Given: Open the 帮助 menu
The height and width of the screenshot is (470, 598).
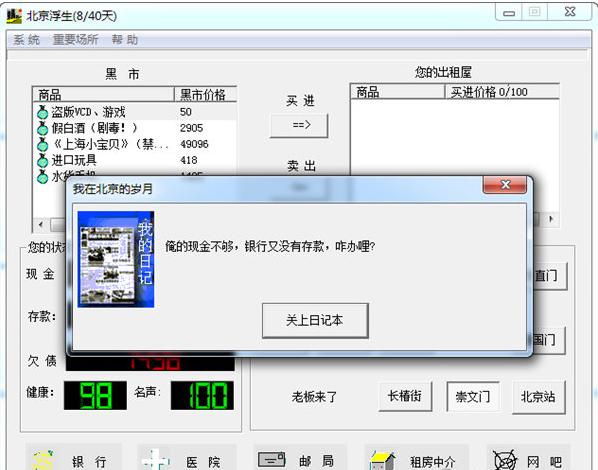Looking at the screenshot, I should coord(125,40).
